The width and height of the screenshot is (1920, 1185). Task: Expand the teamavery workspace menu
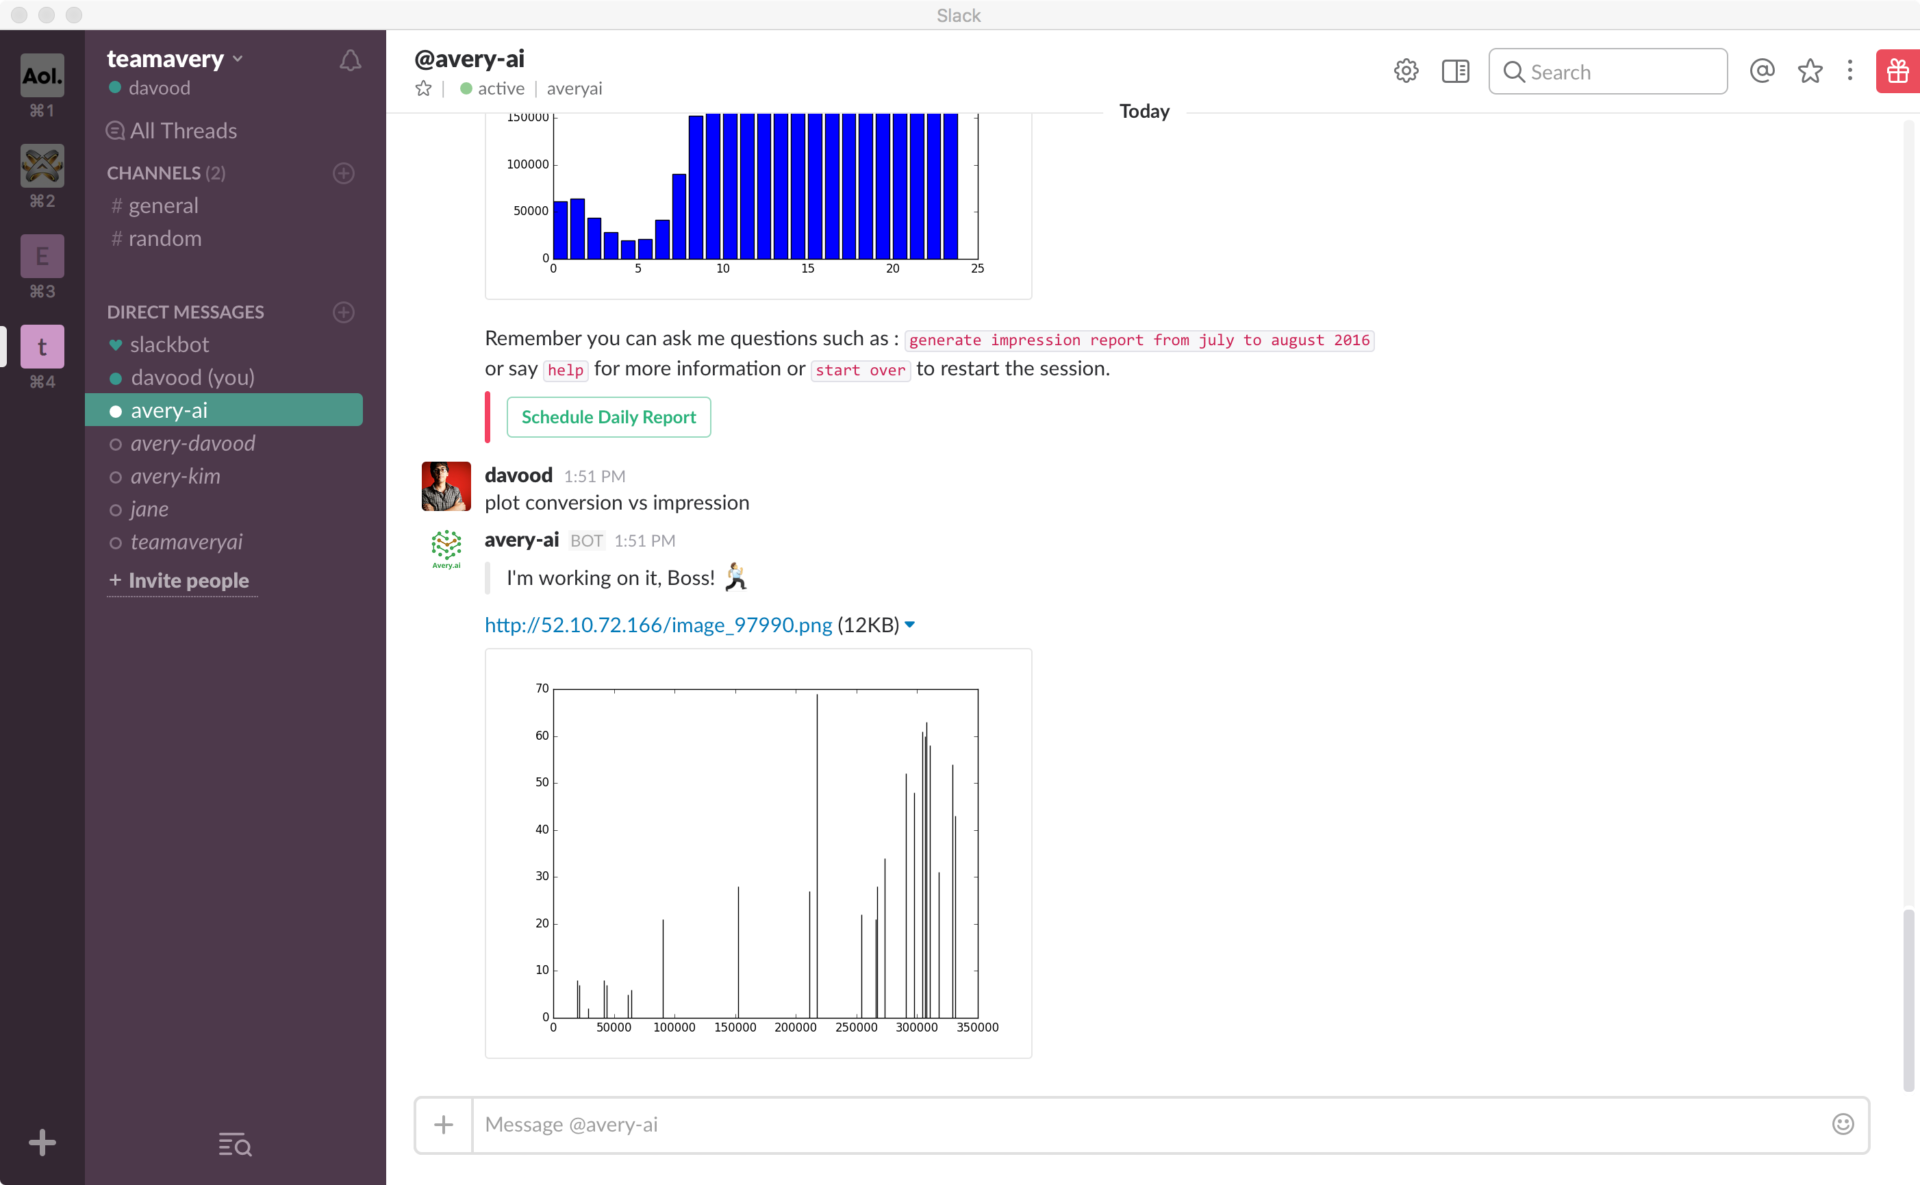(175, 59)
